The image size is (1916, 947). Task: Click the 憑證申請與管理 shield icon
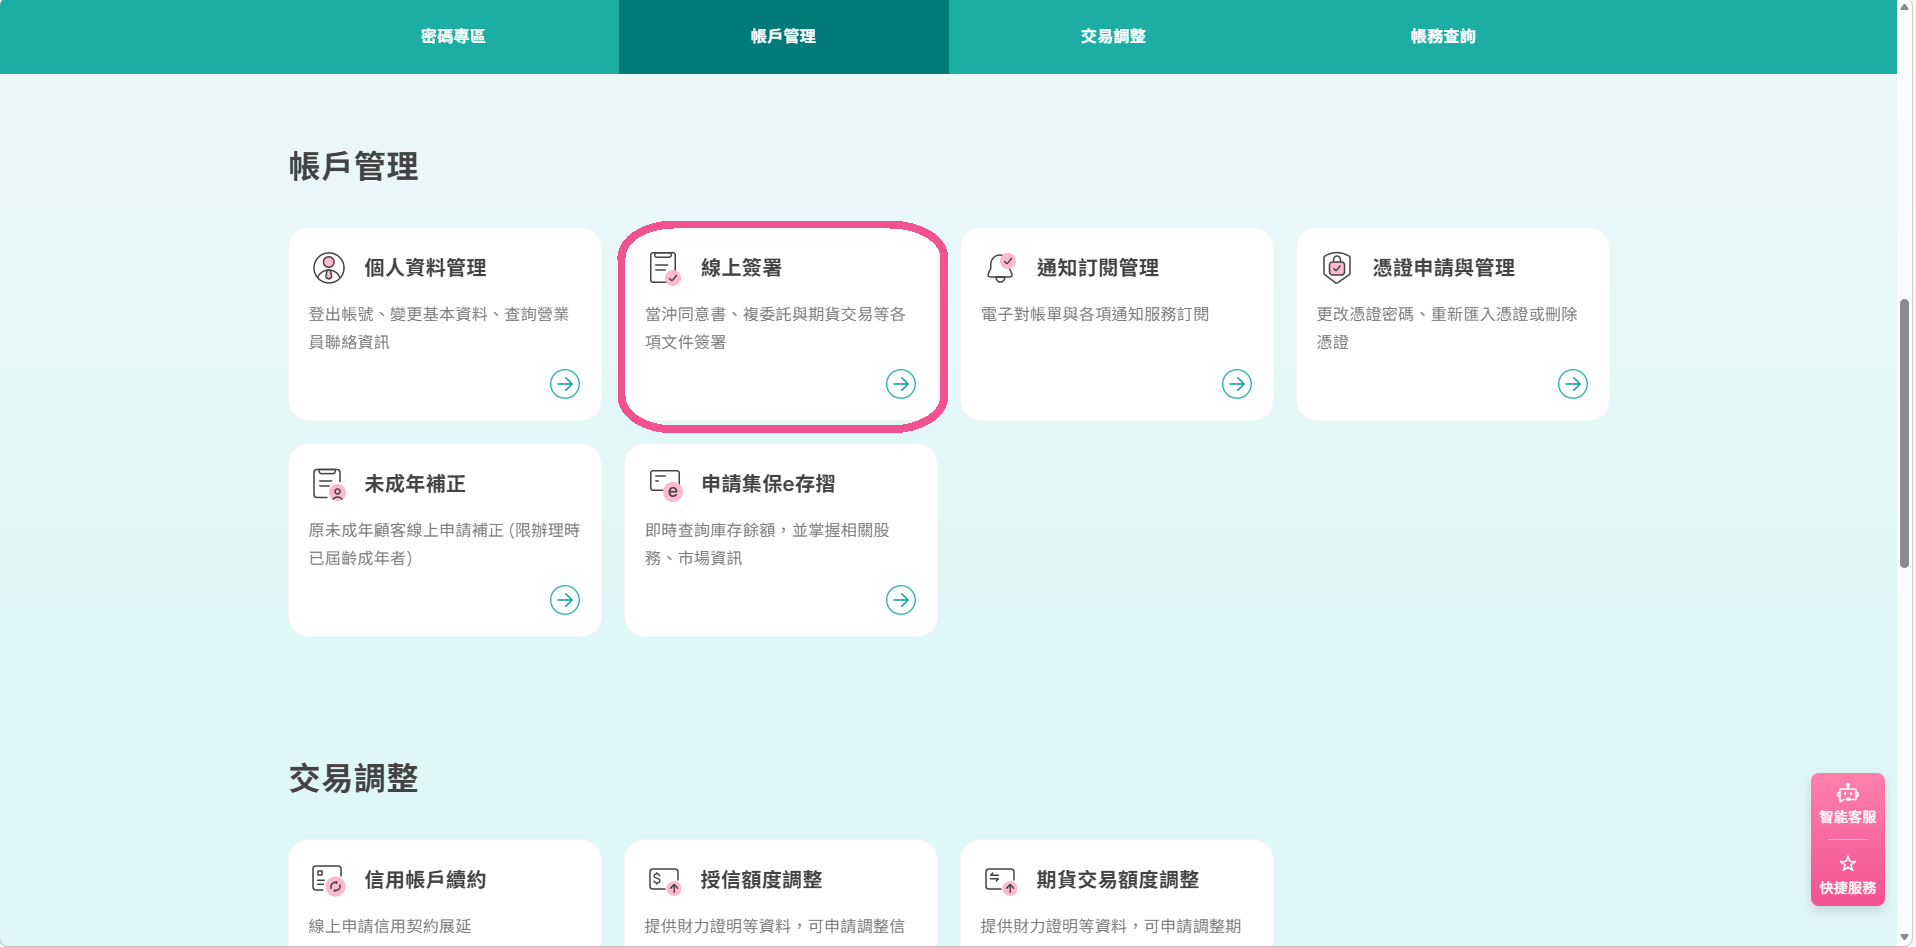(1337, 268)
